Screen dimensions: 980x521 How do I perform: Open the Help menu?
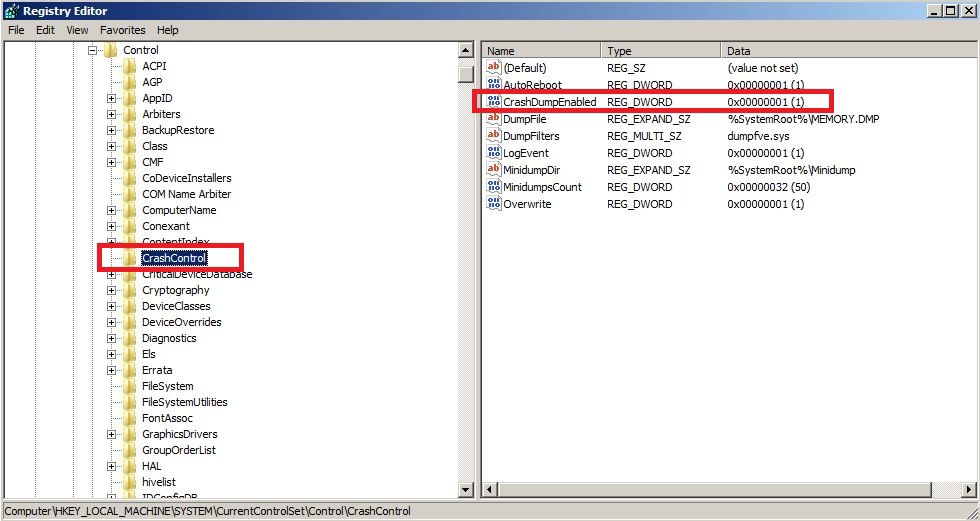click(168, 30)
